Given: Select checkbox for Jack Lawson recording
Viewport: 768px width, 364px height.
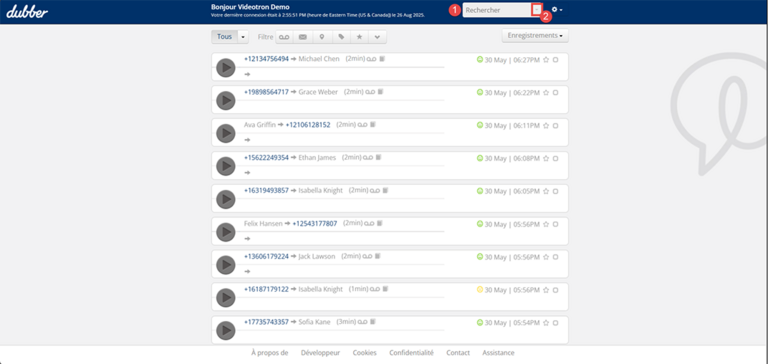Looking at the screenshot, I should 555,257.
